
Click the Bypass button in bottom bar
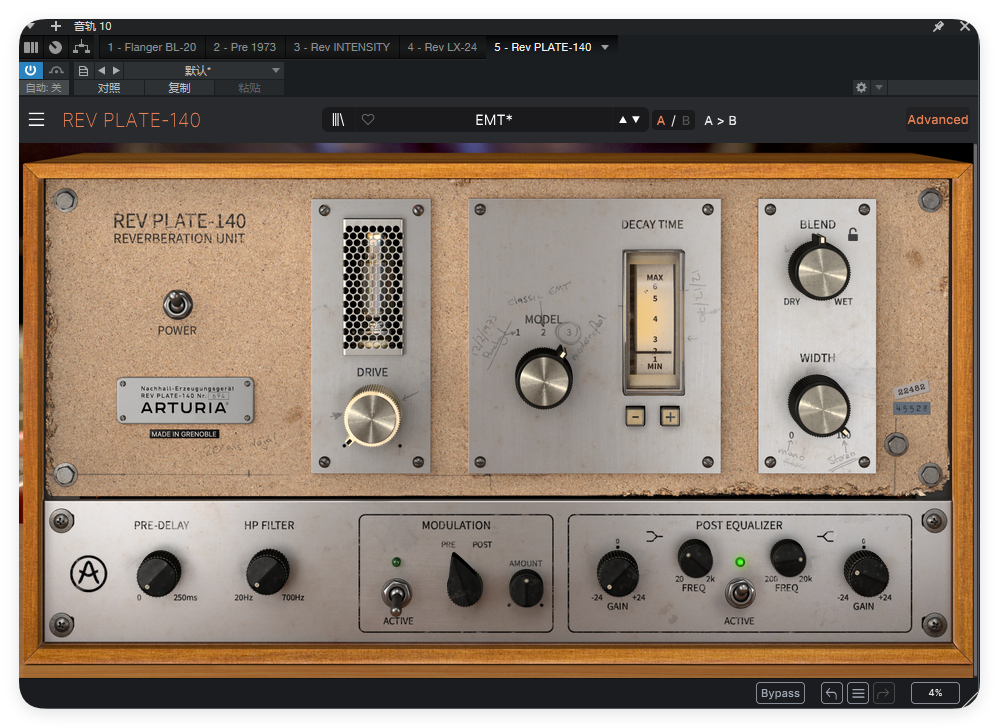(780, 692)
